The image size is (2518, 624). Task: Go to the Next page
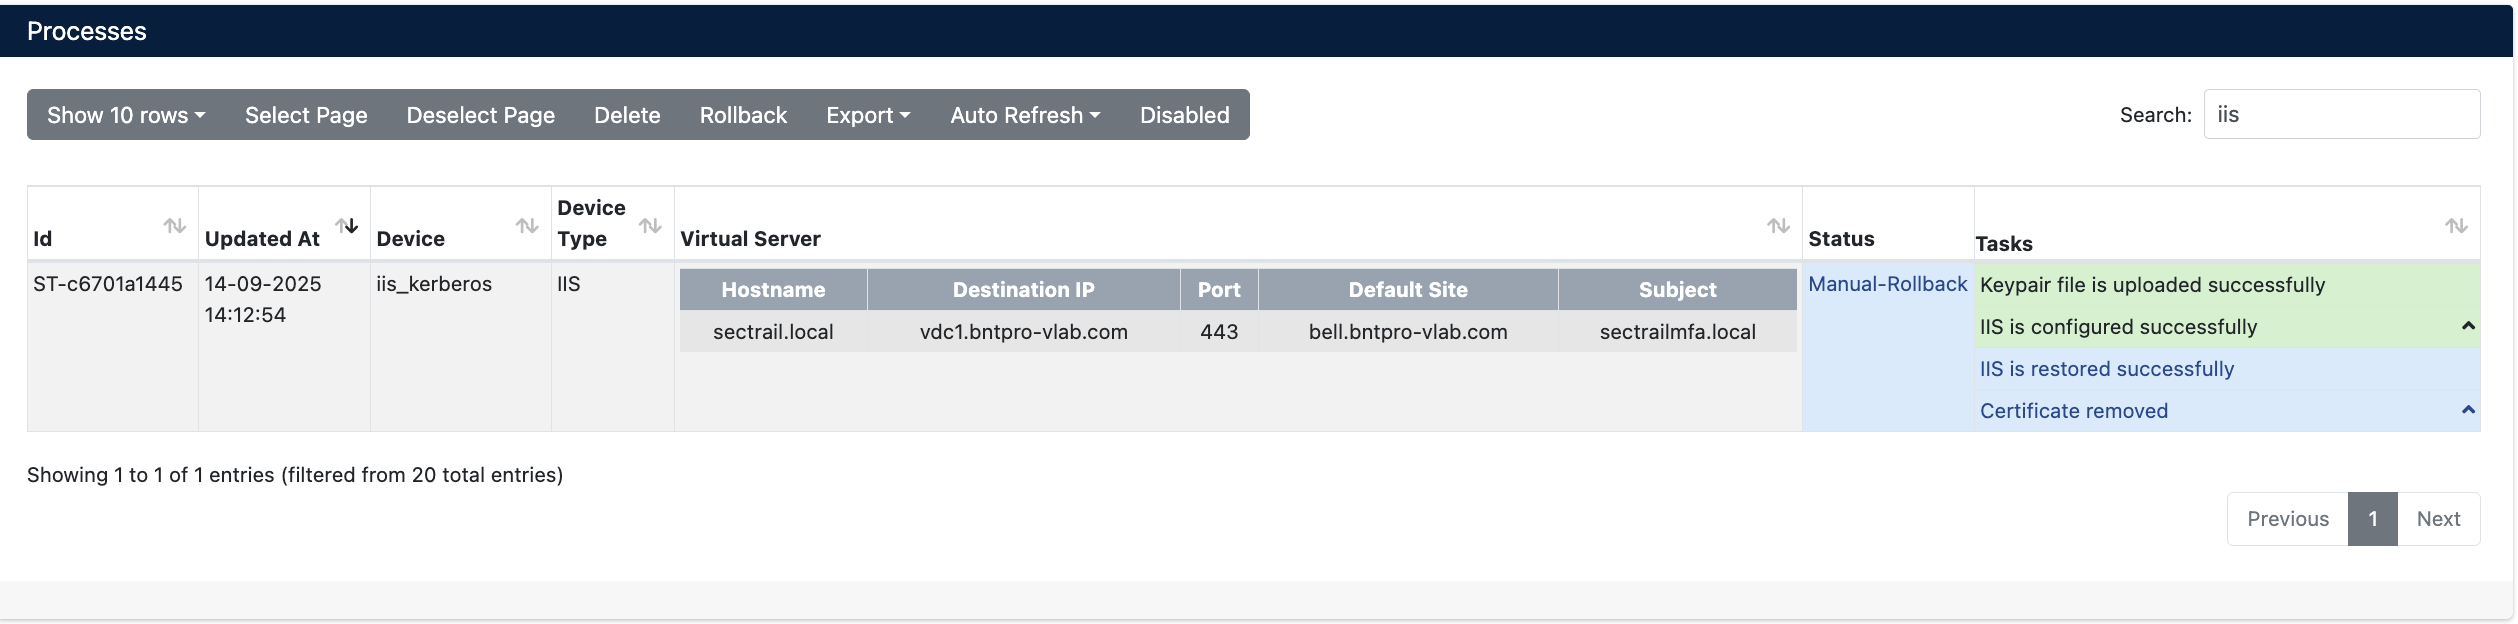pos(2439,518)
